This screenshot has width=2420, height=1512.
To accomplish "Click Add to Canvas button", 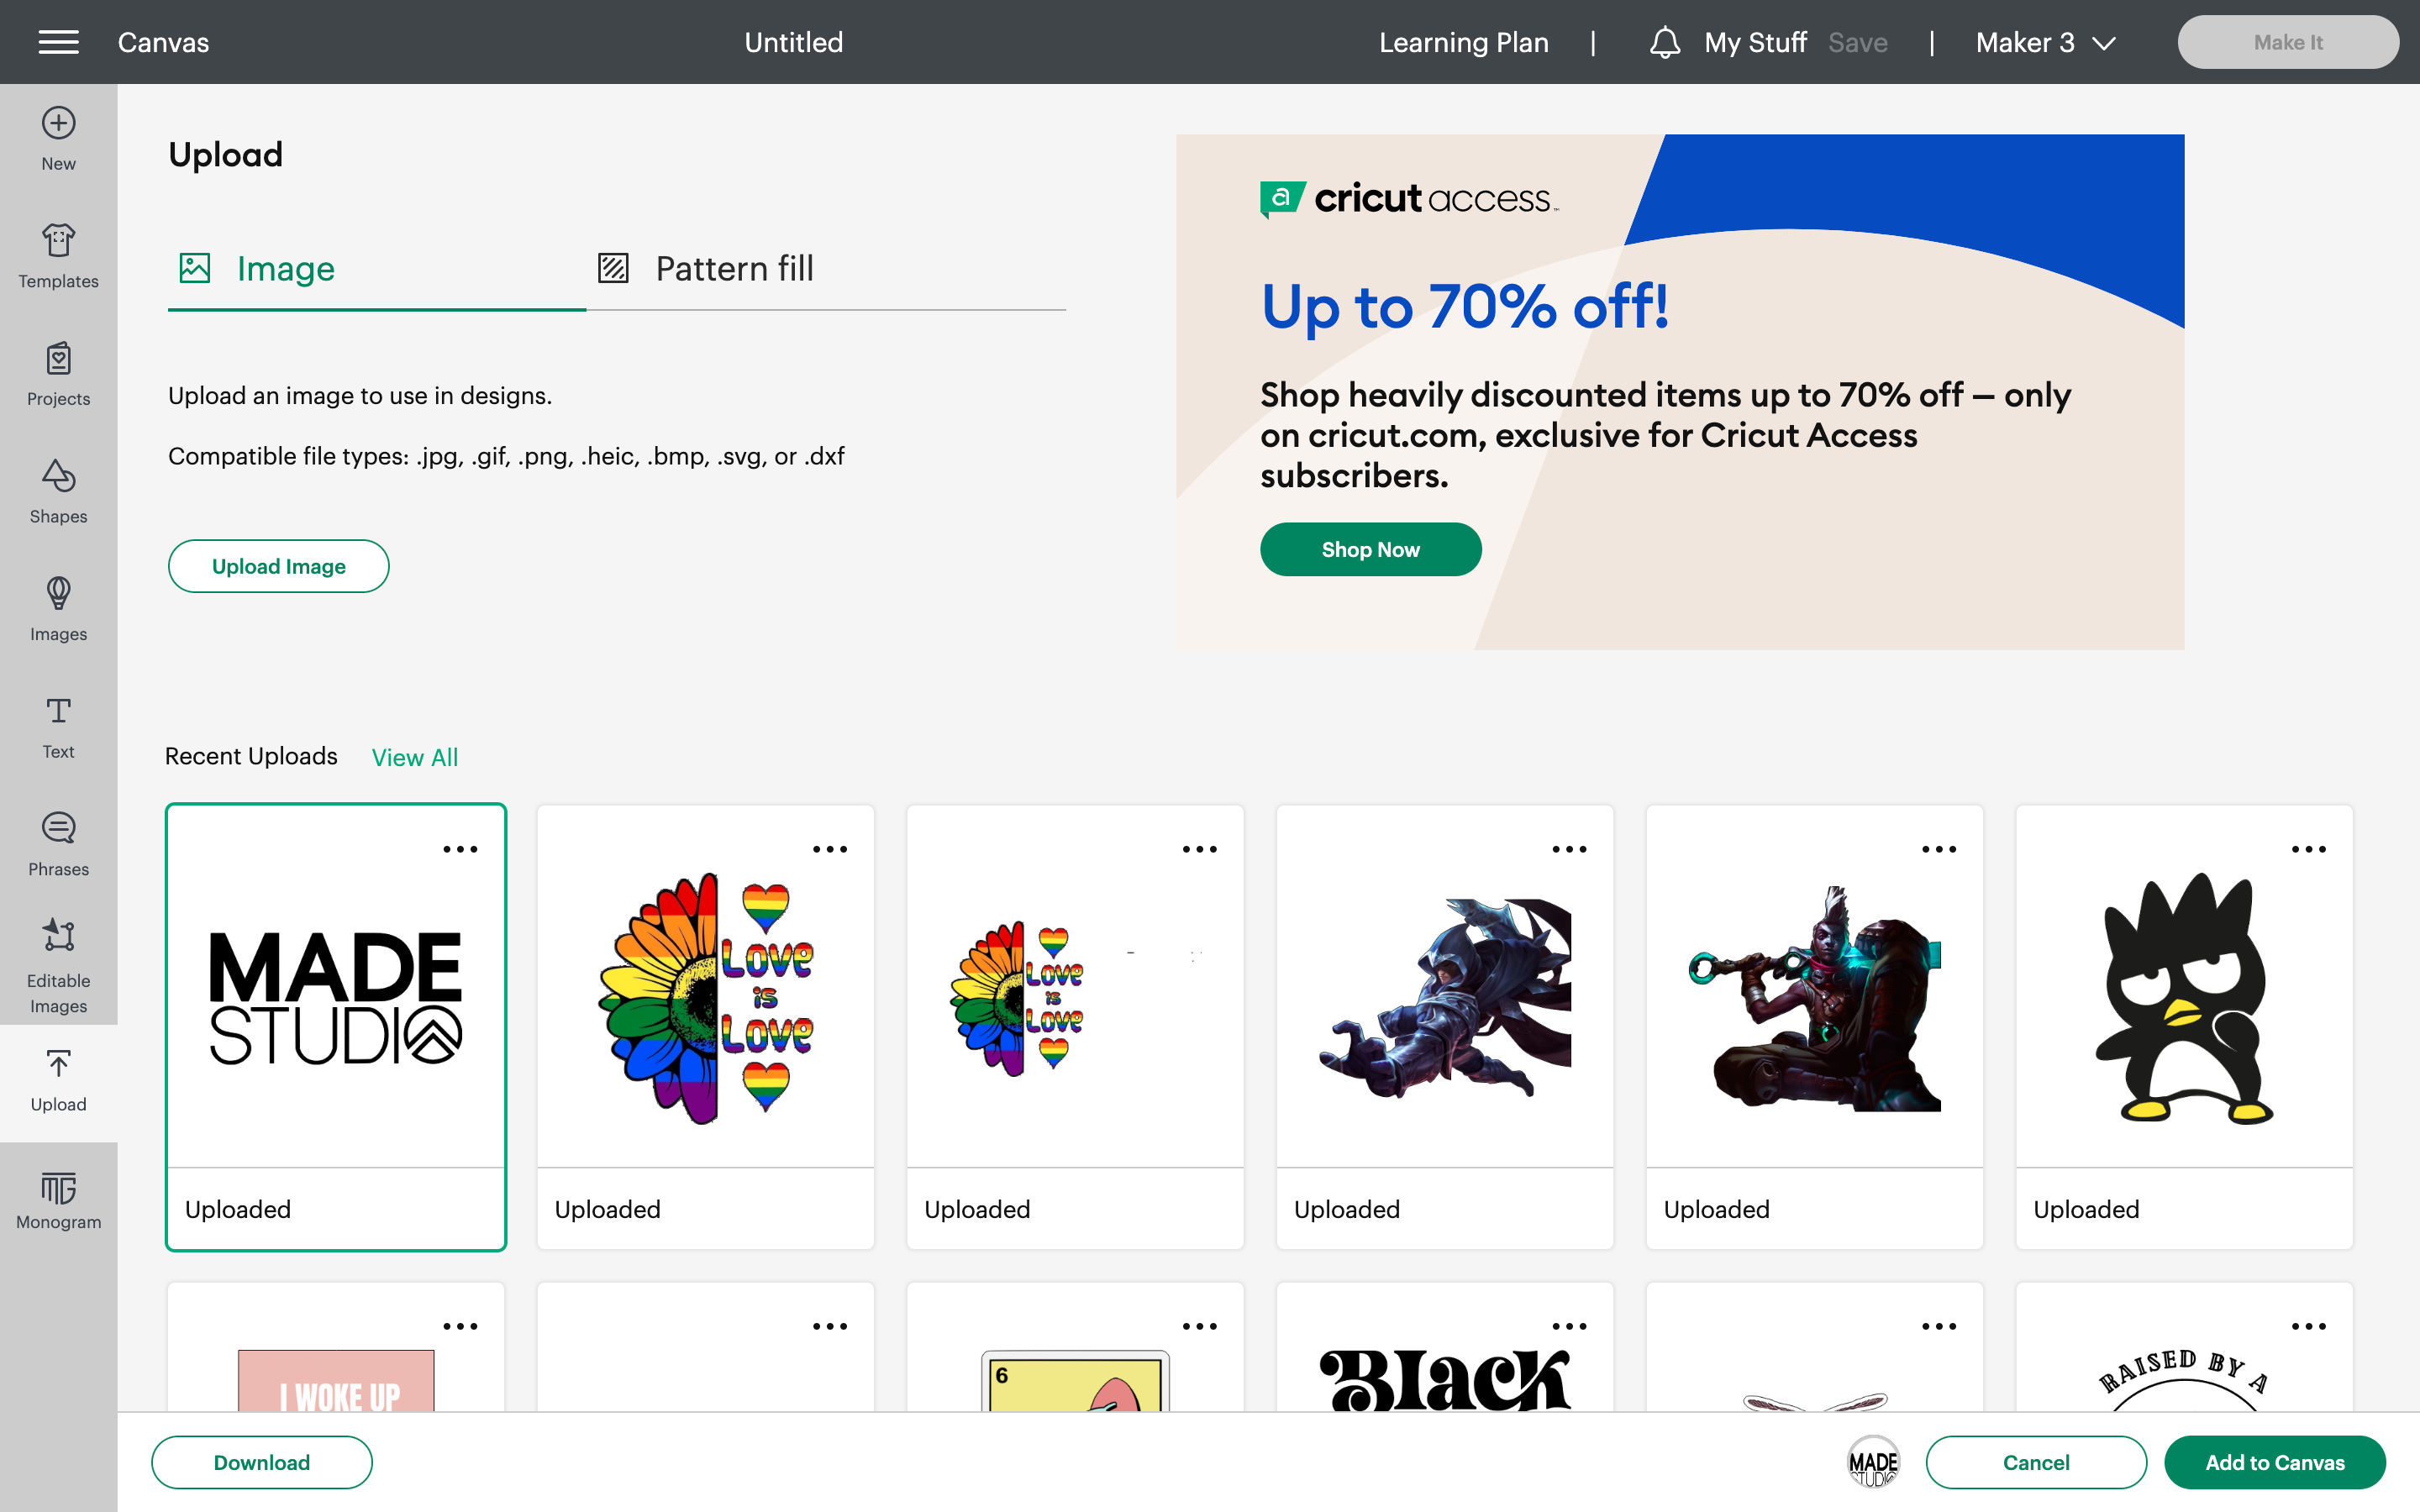I will click(2275, 1462).
